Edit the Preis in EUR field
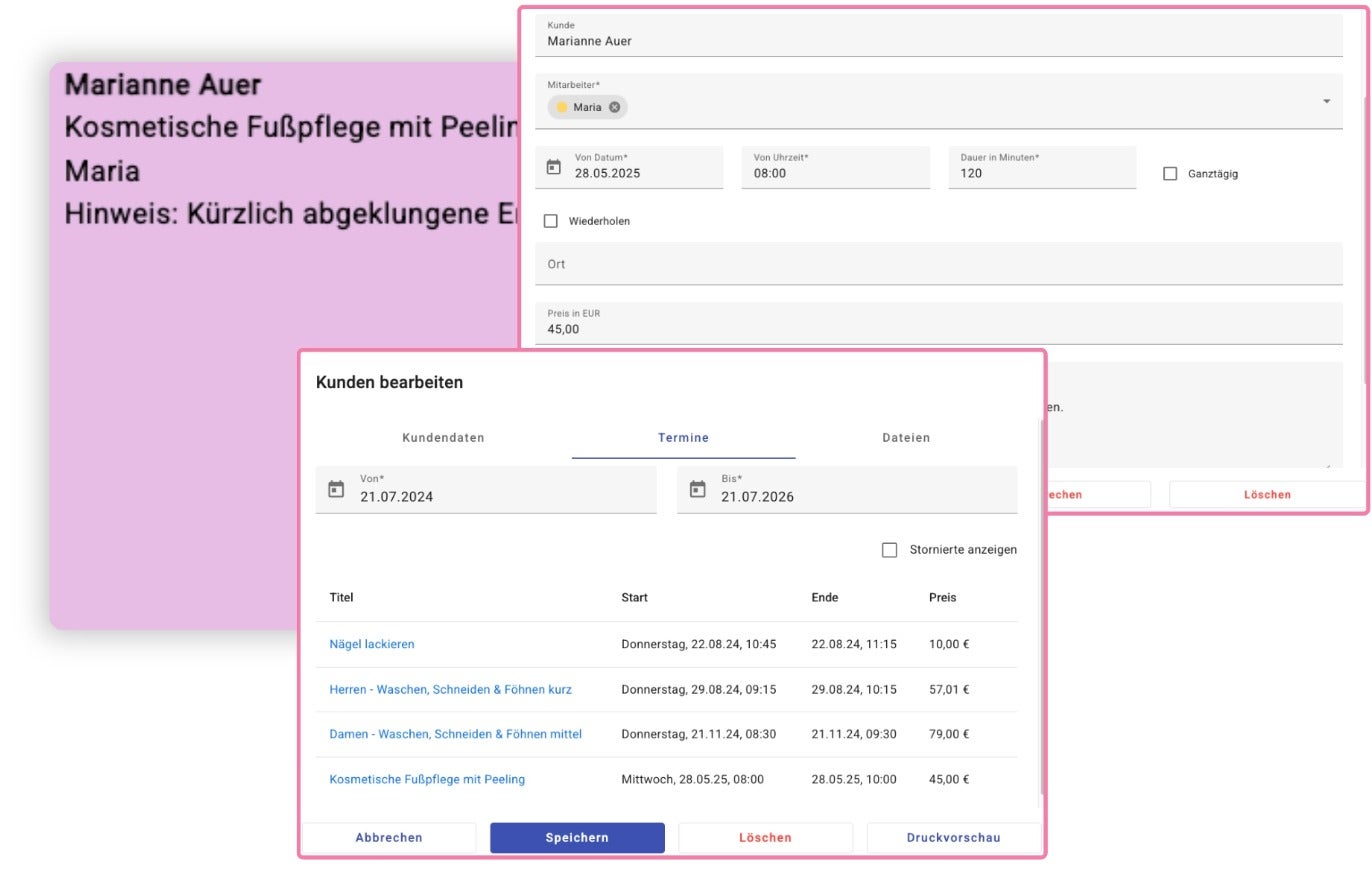The width and height of the screenshot is (1372, 880). pos(938,323)
